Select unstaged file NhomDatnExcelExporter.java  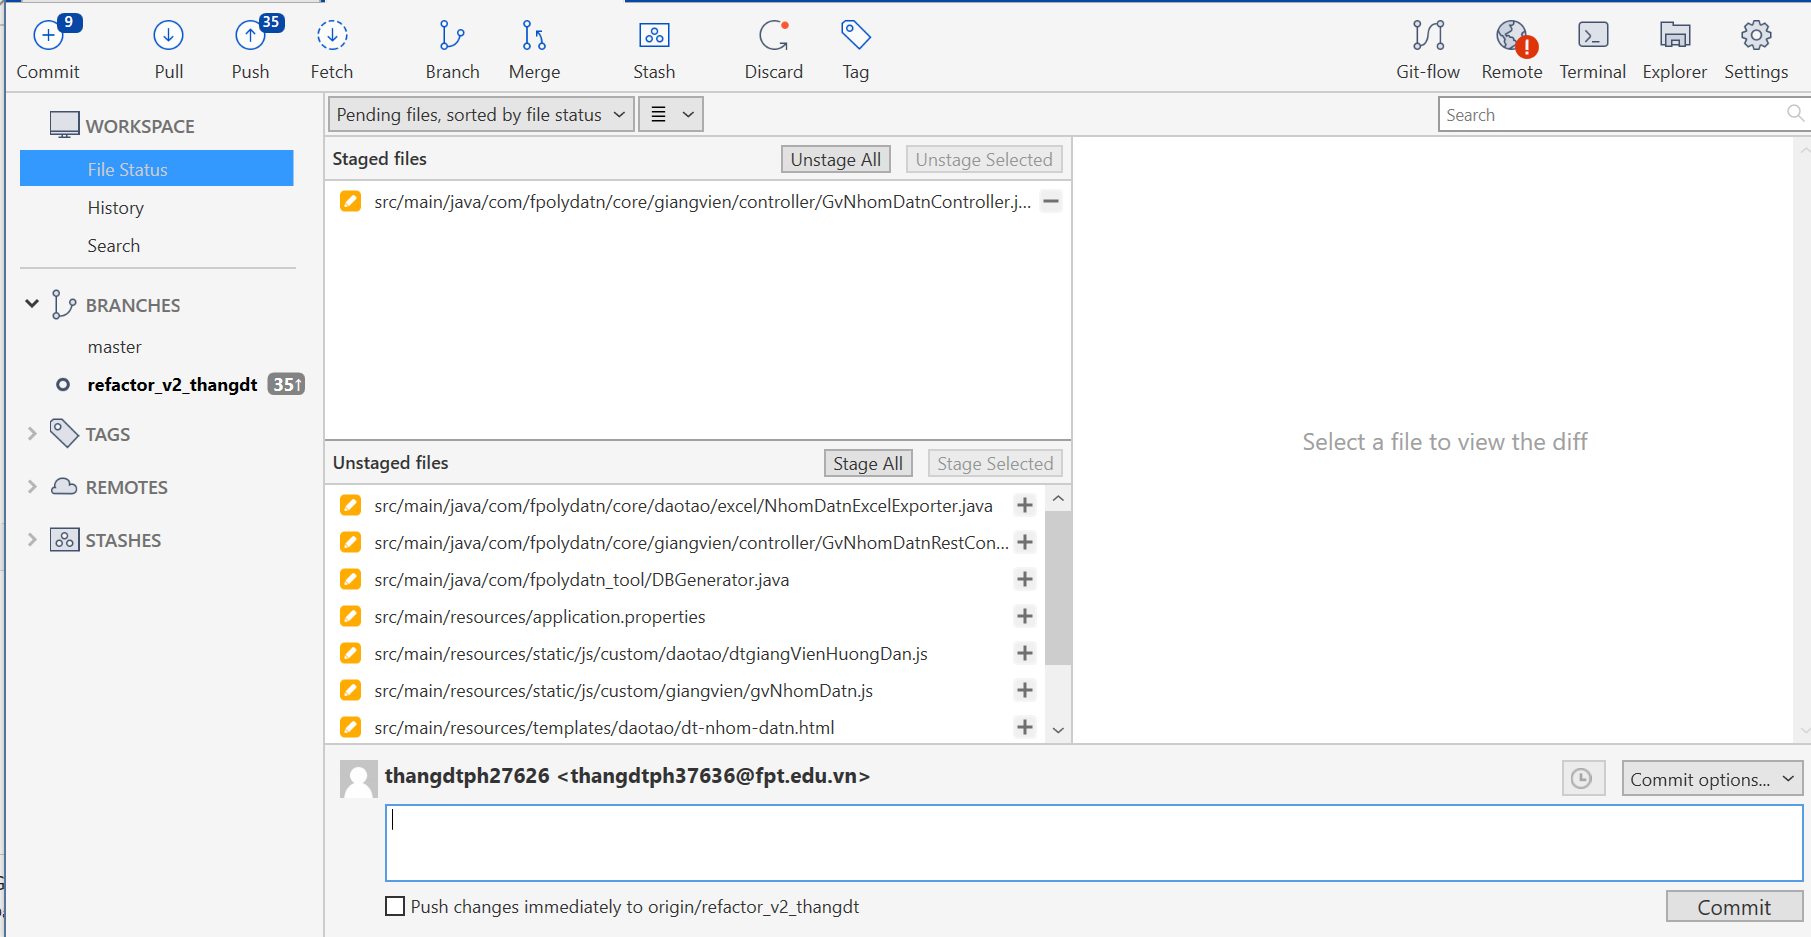tap(683, 505)
